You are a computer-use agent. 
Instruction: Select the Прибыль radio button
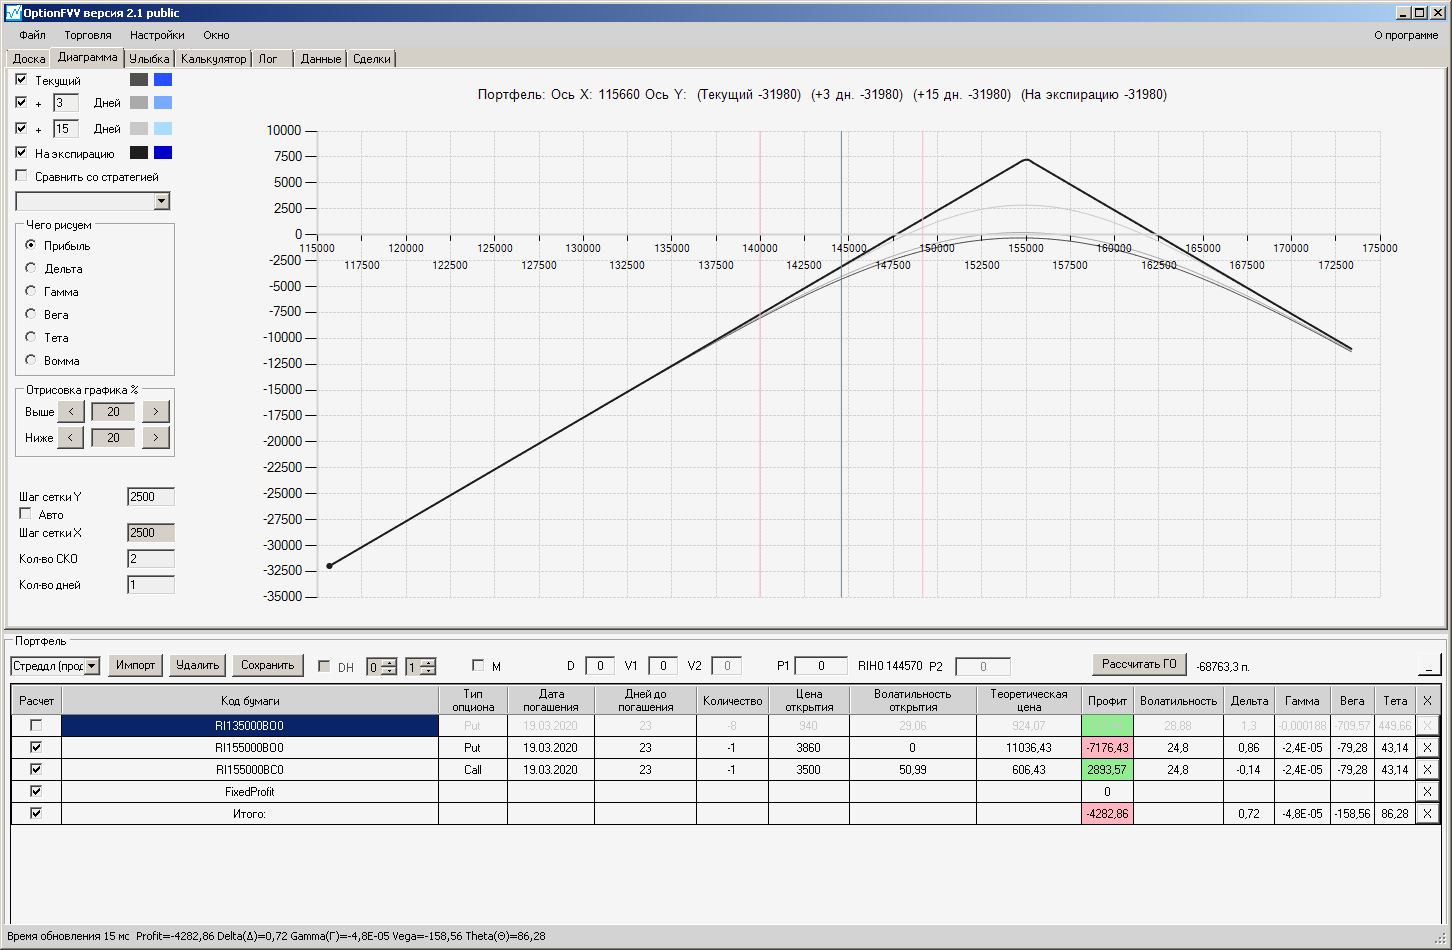(x=31, y=245)
